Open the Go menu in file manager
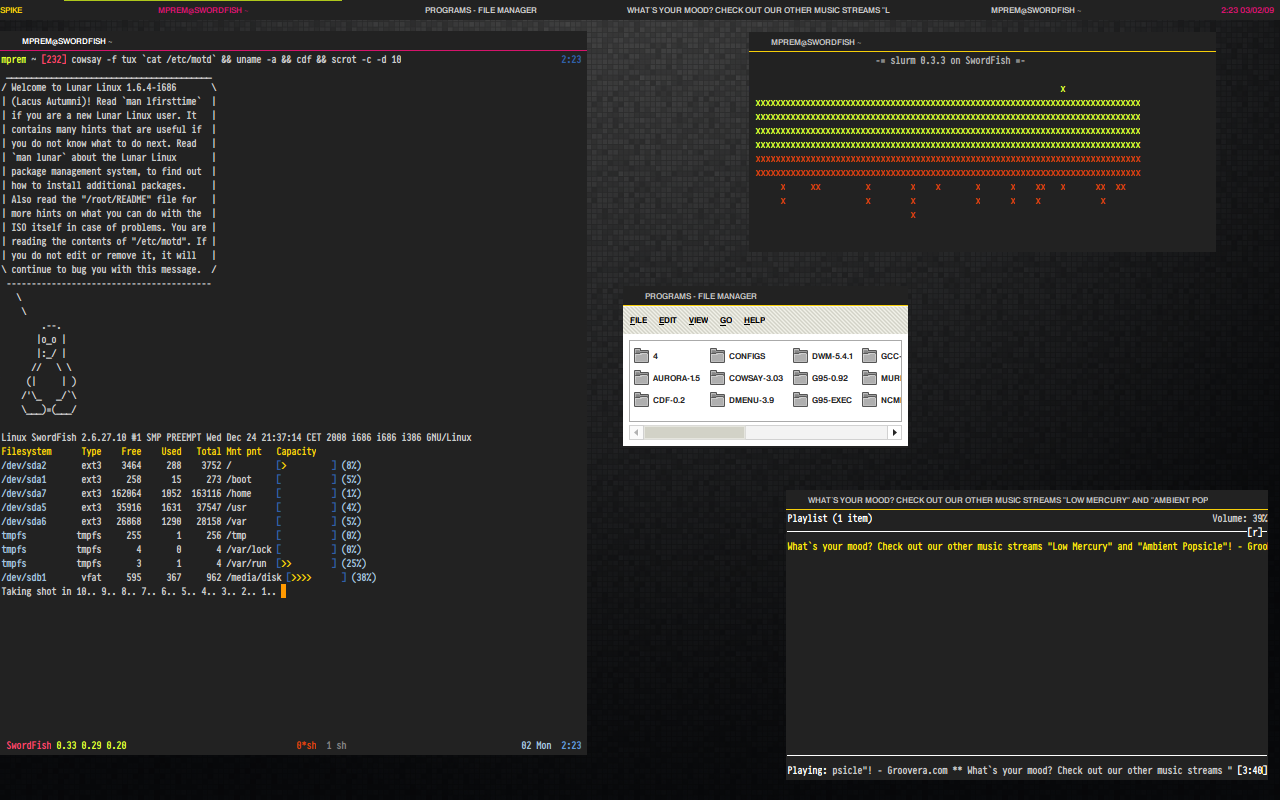 (726, 320)
